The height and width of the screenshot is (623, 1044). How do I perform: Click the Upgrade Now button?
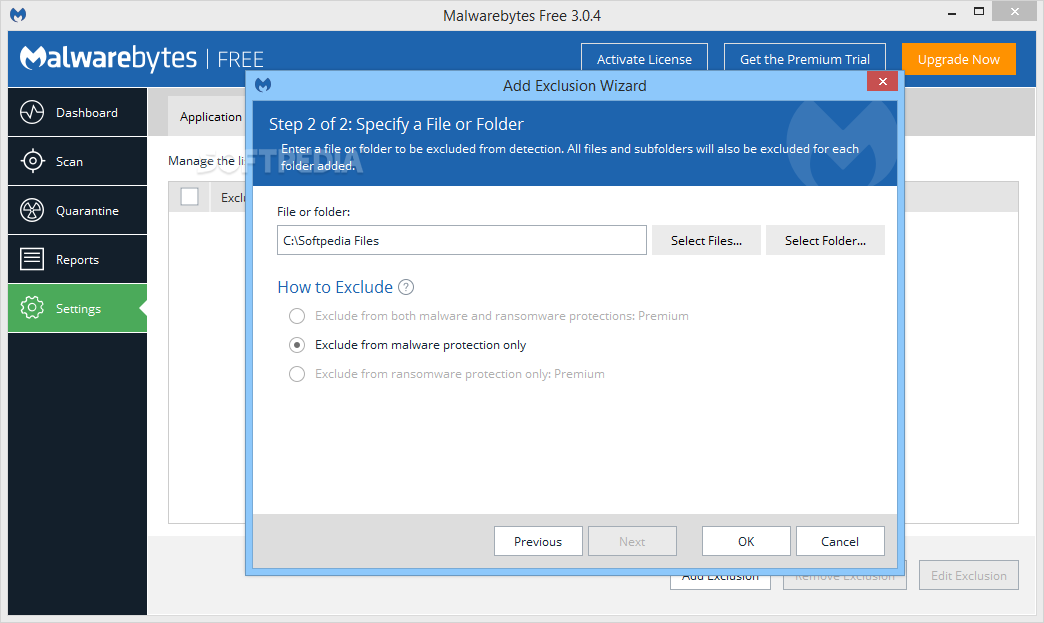959,59
